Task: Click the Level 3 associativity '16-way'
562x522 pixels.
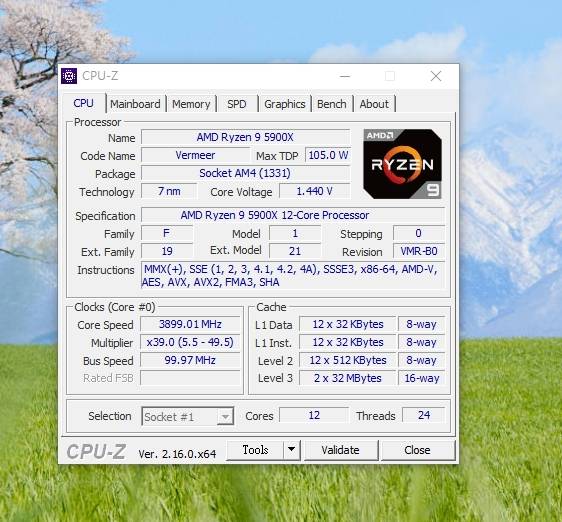Action: pos(422,378)
